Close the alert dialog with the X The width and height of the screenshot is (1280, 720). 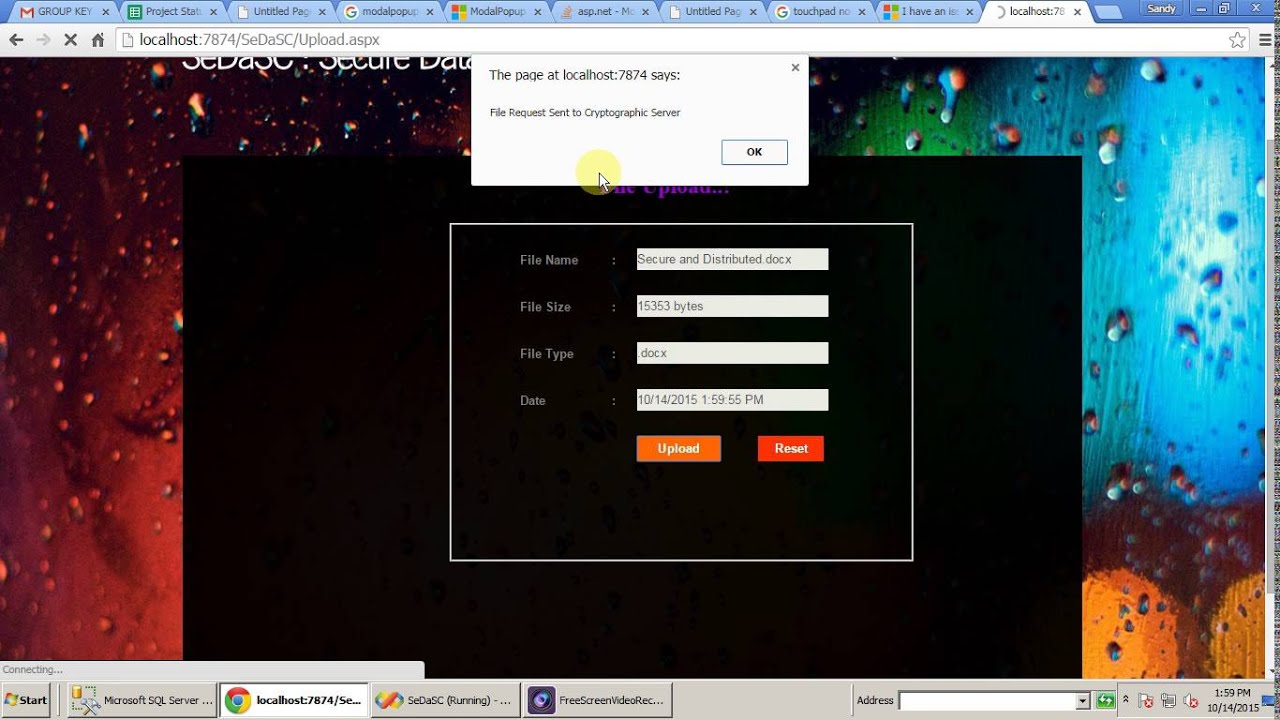[x=795, y=68]
